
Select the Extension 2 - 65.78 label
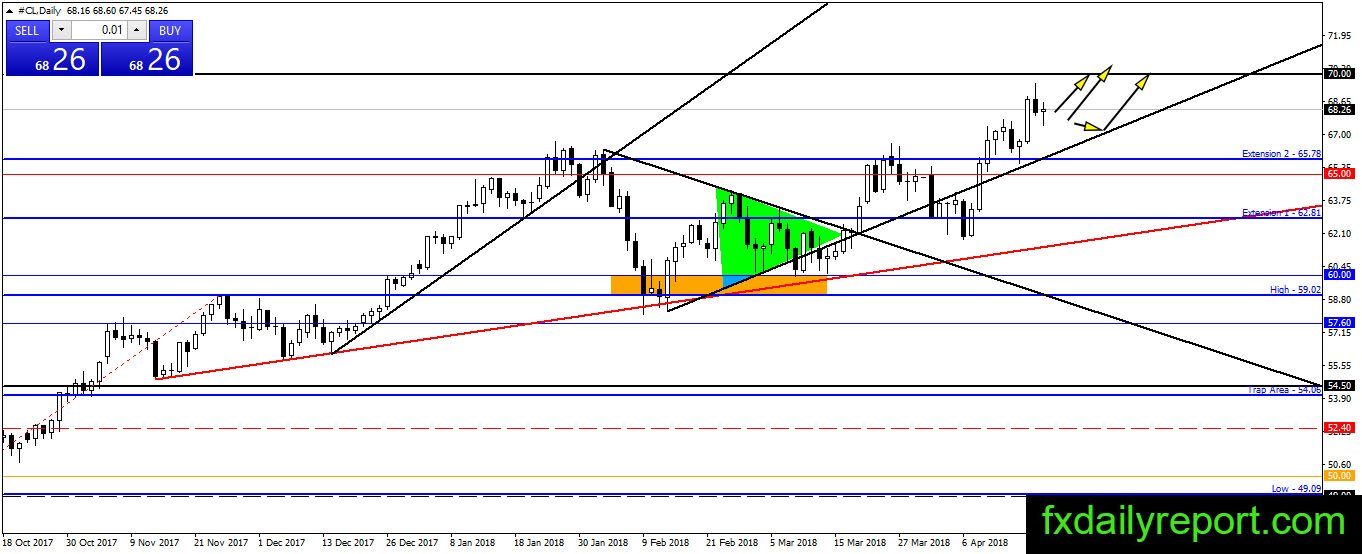click(x=1281, y=154)
